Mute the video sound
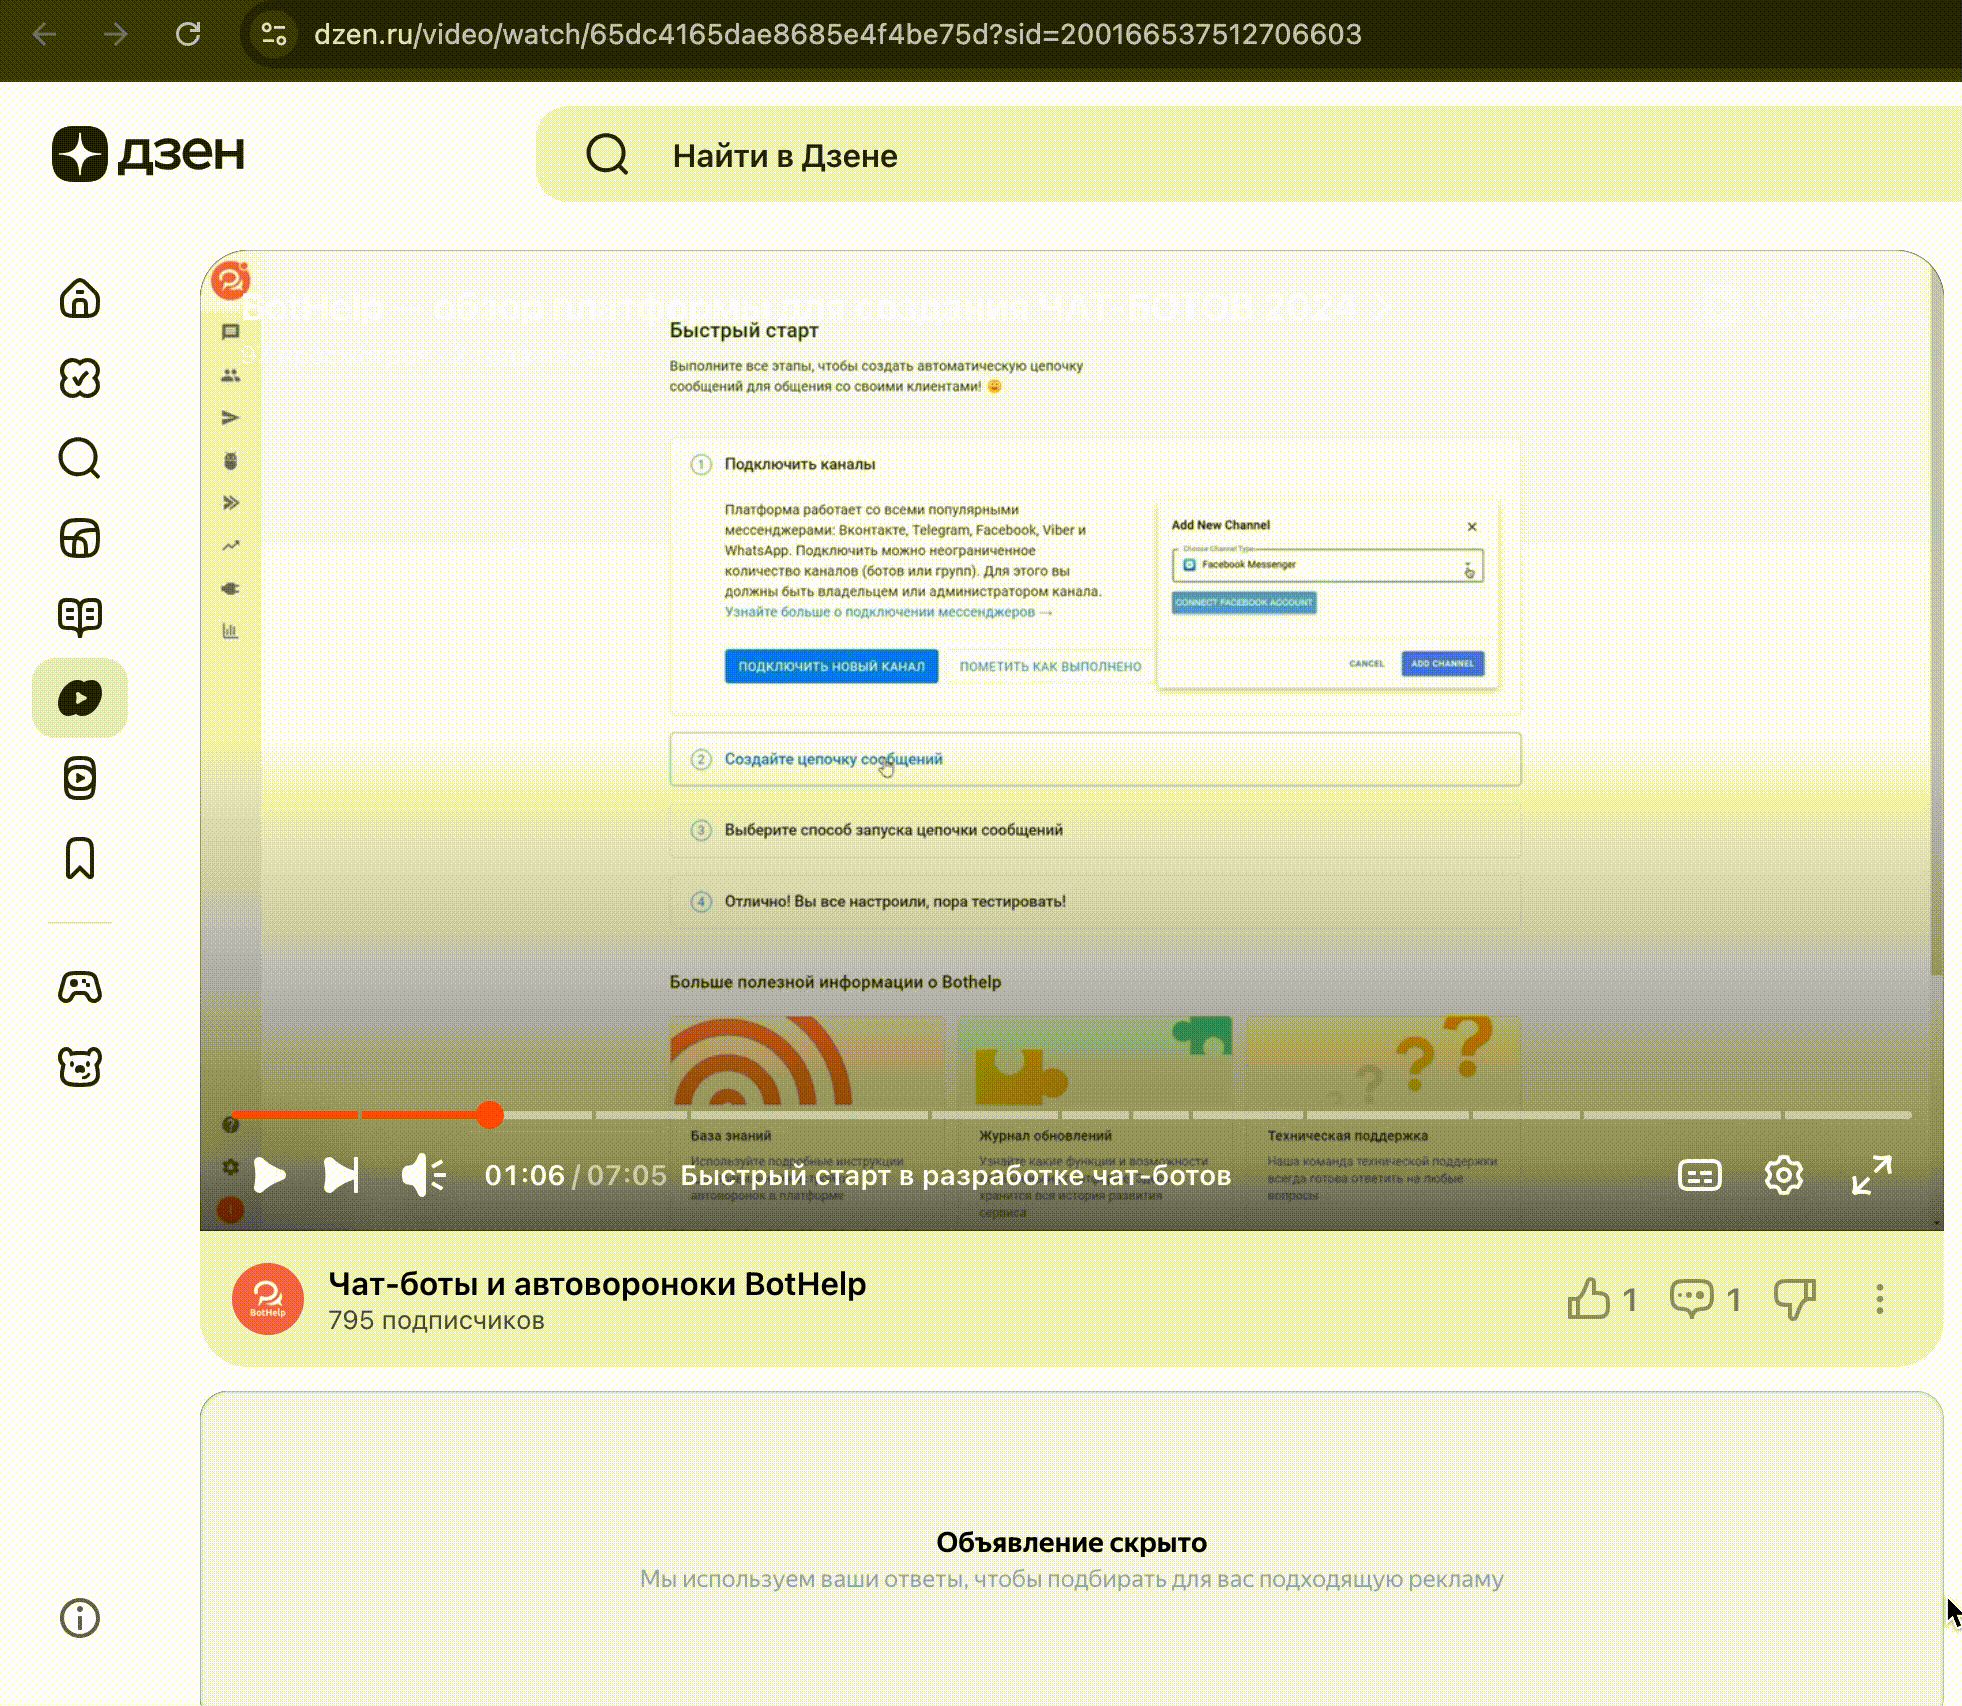1962x1706 pixels. (423, 1175)
